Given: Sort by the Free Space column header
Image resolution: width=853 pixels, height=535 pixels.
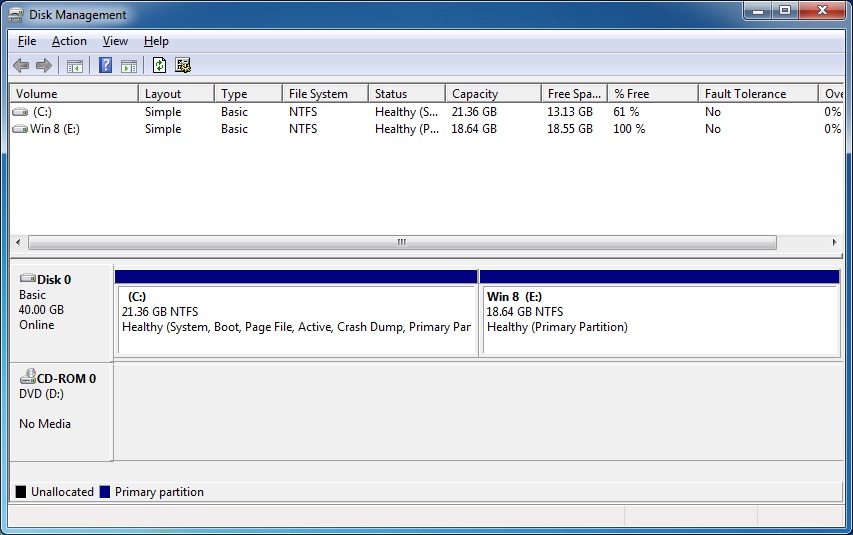Looking at the screenshot, I should point(574,94).
